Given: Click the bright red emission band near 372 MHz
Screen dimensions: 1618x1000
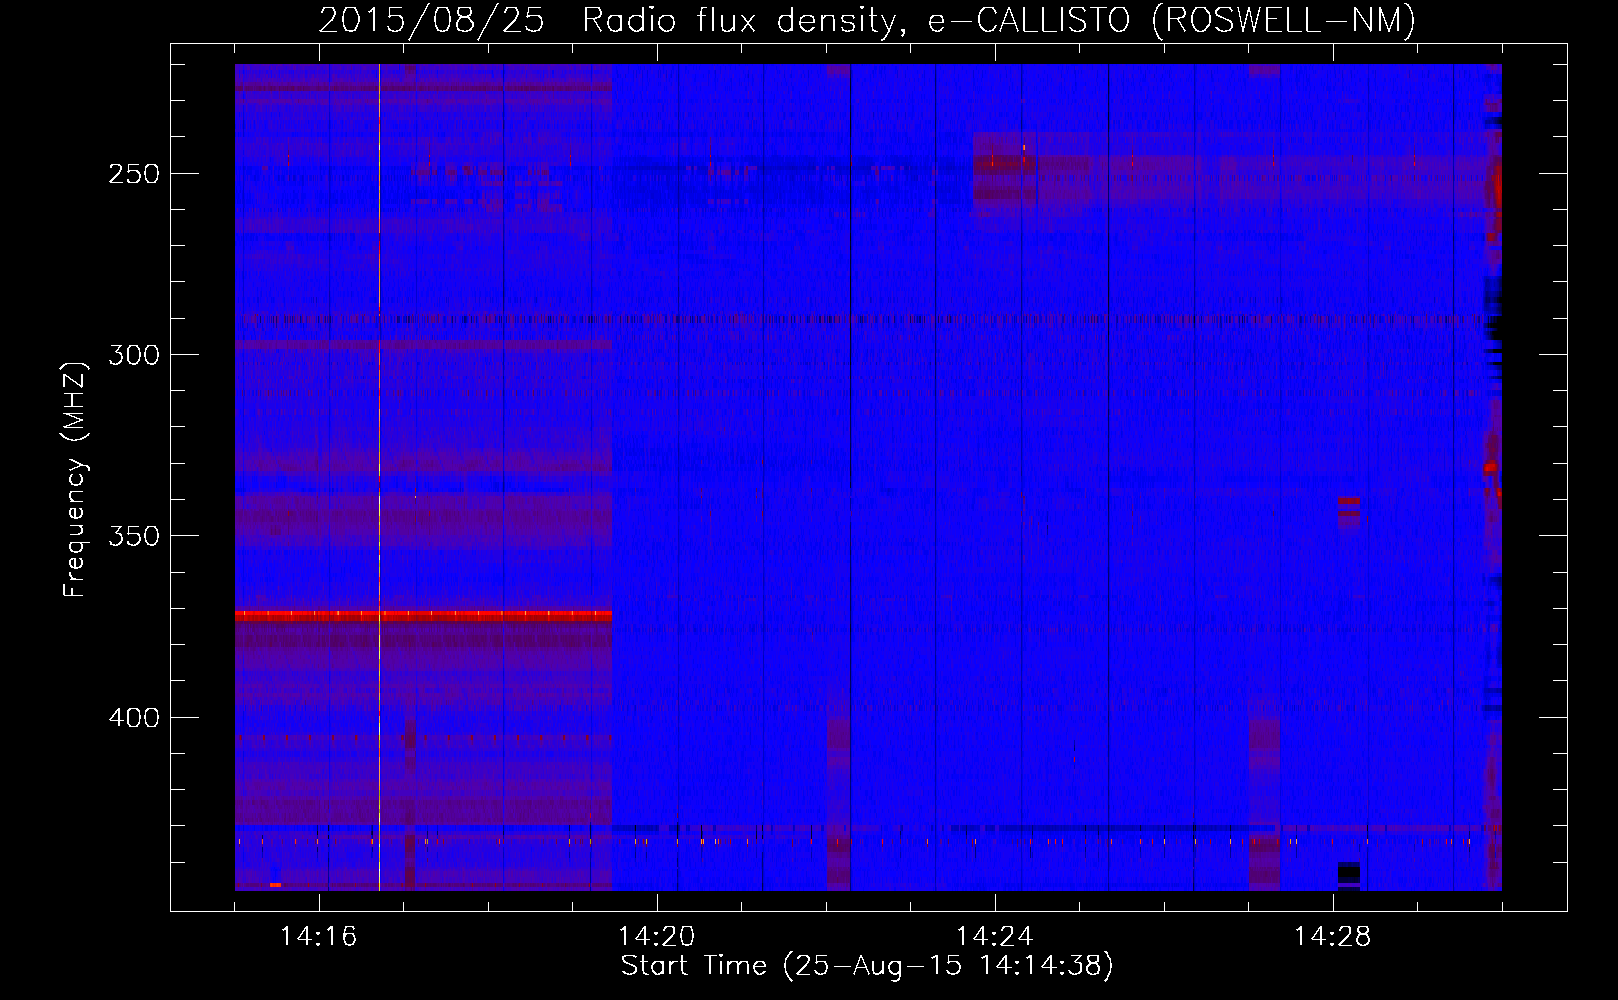Looking at the screenshot, I should (423, 616).
